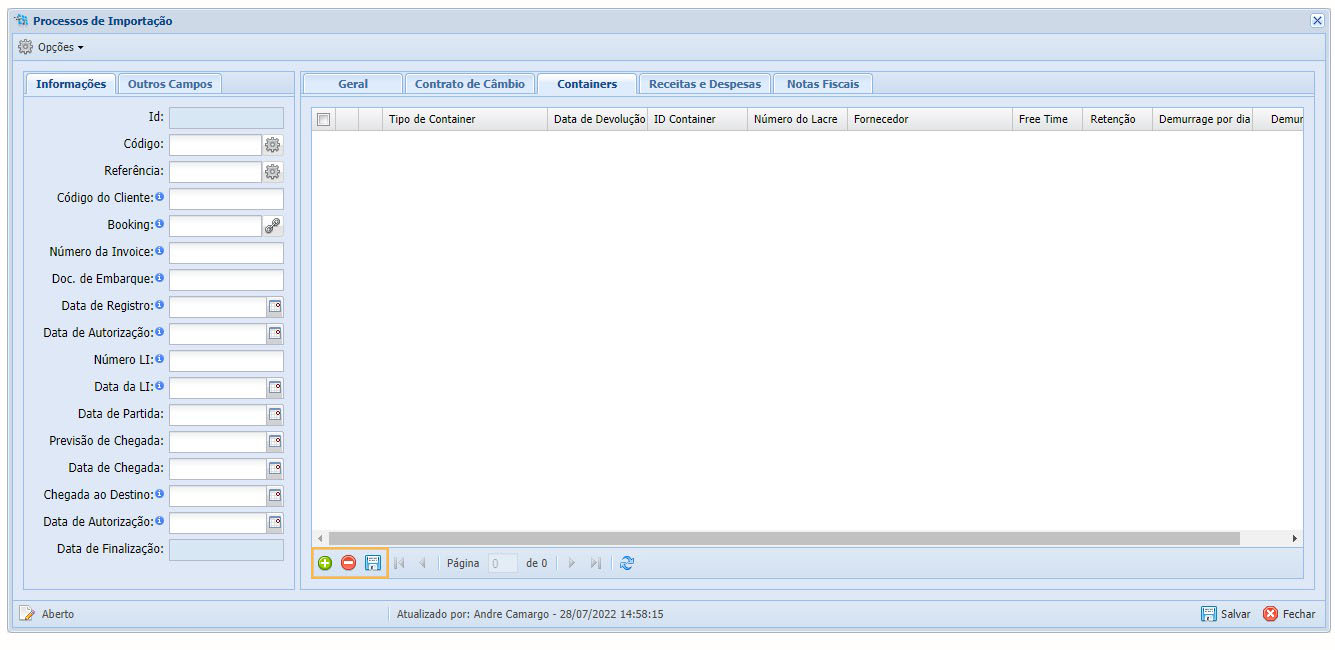Sort by Fornecedor column header
The image size is (1335, 650).
click(x=930, y=119)
